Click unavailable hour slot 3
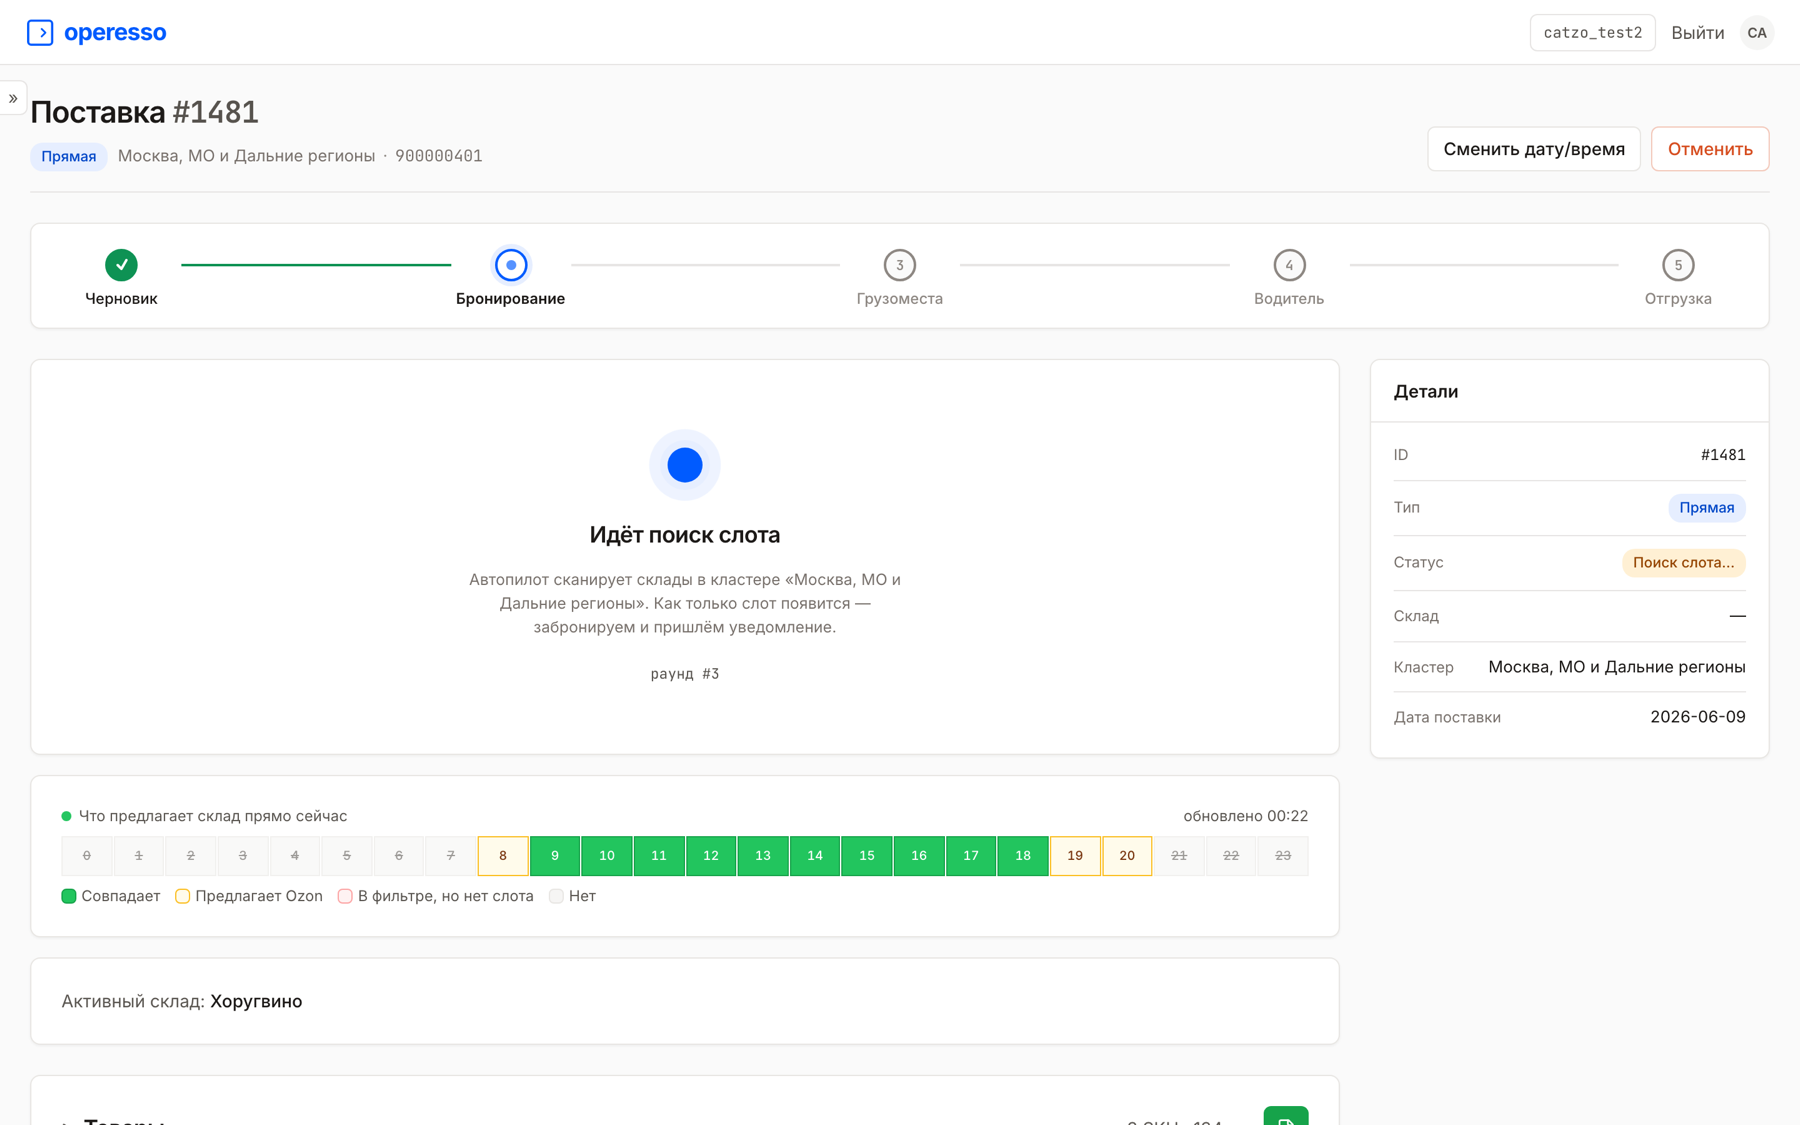Image resolution: width=1800 pixels, height=1125 pixels. tap(243, 856)
